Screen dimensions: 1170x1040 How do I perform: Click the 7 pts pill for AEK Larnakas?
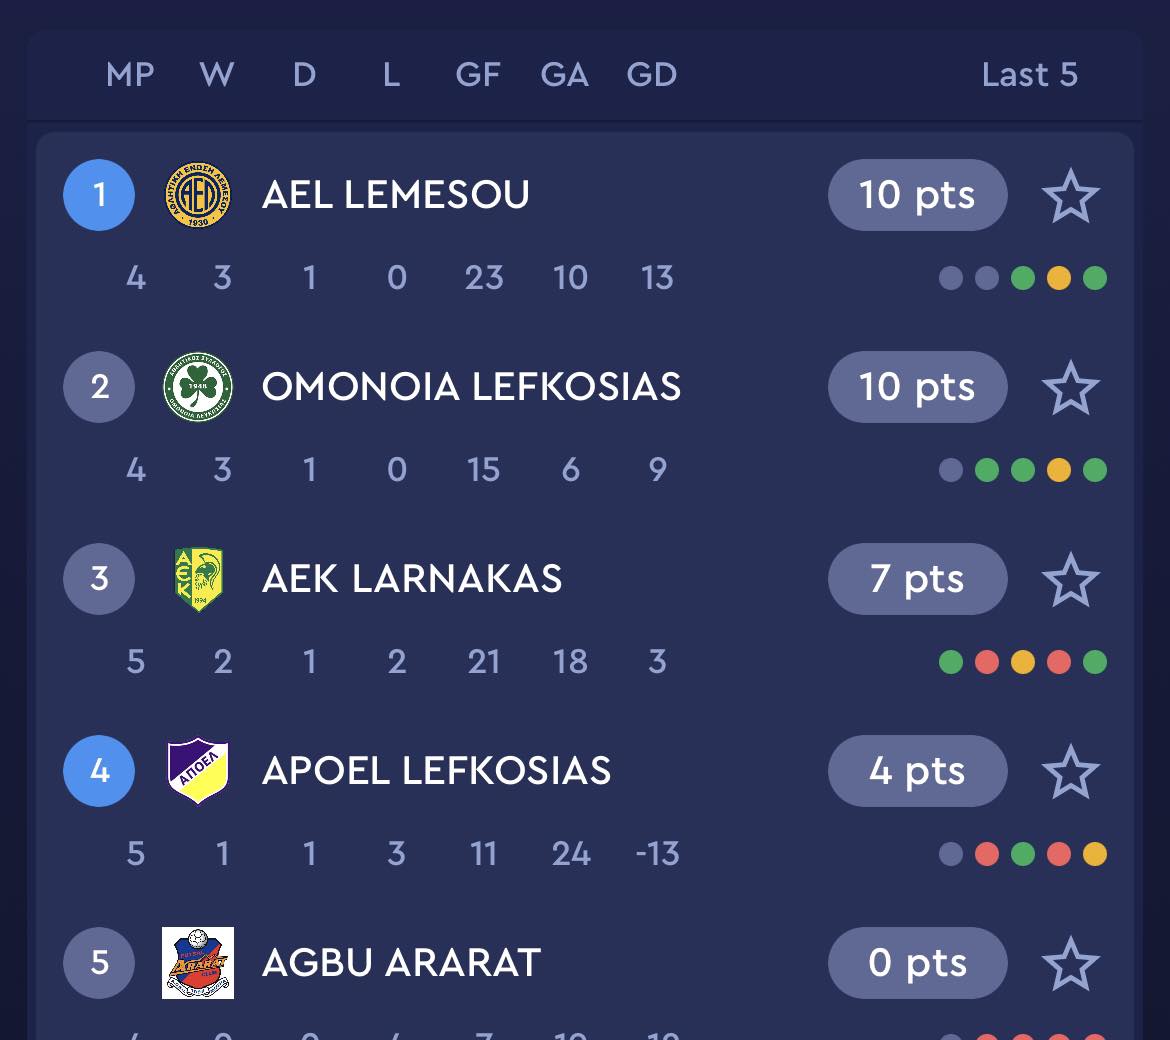coord(918,579)
